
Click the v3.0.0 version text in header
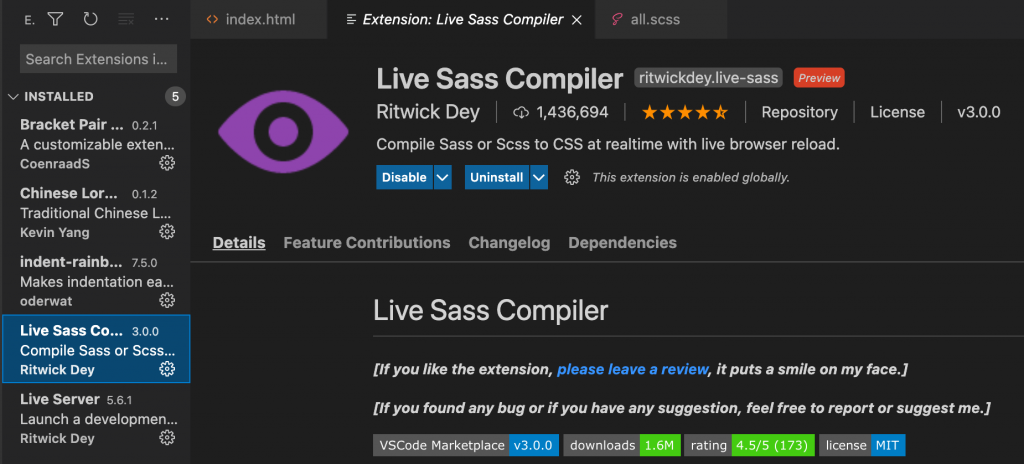(x=979, y=112)
